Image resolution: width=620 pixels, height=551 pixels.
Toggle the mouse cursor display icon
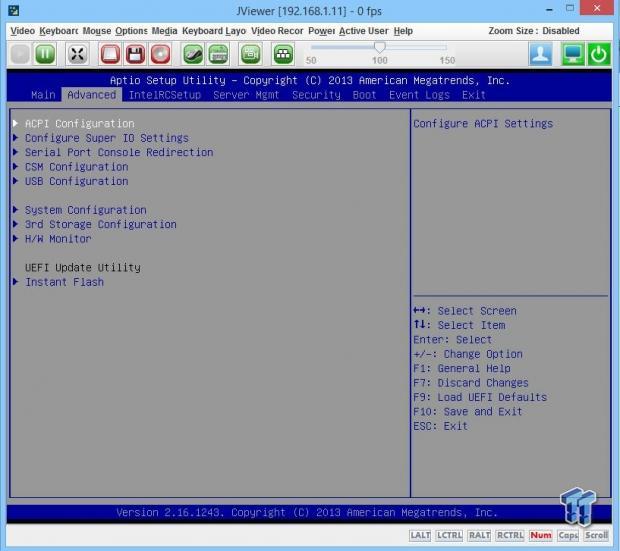pyautogui.click(x=193, y=54)
